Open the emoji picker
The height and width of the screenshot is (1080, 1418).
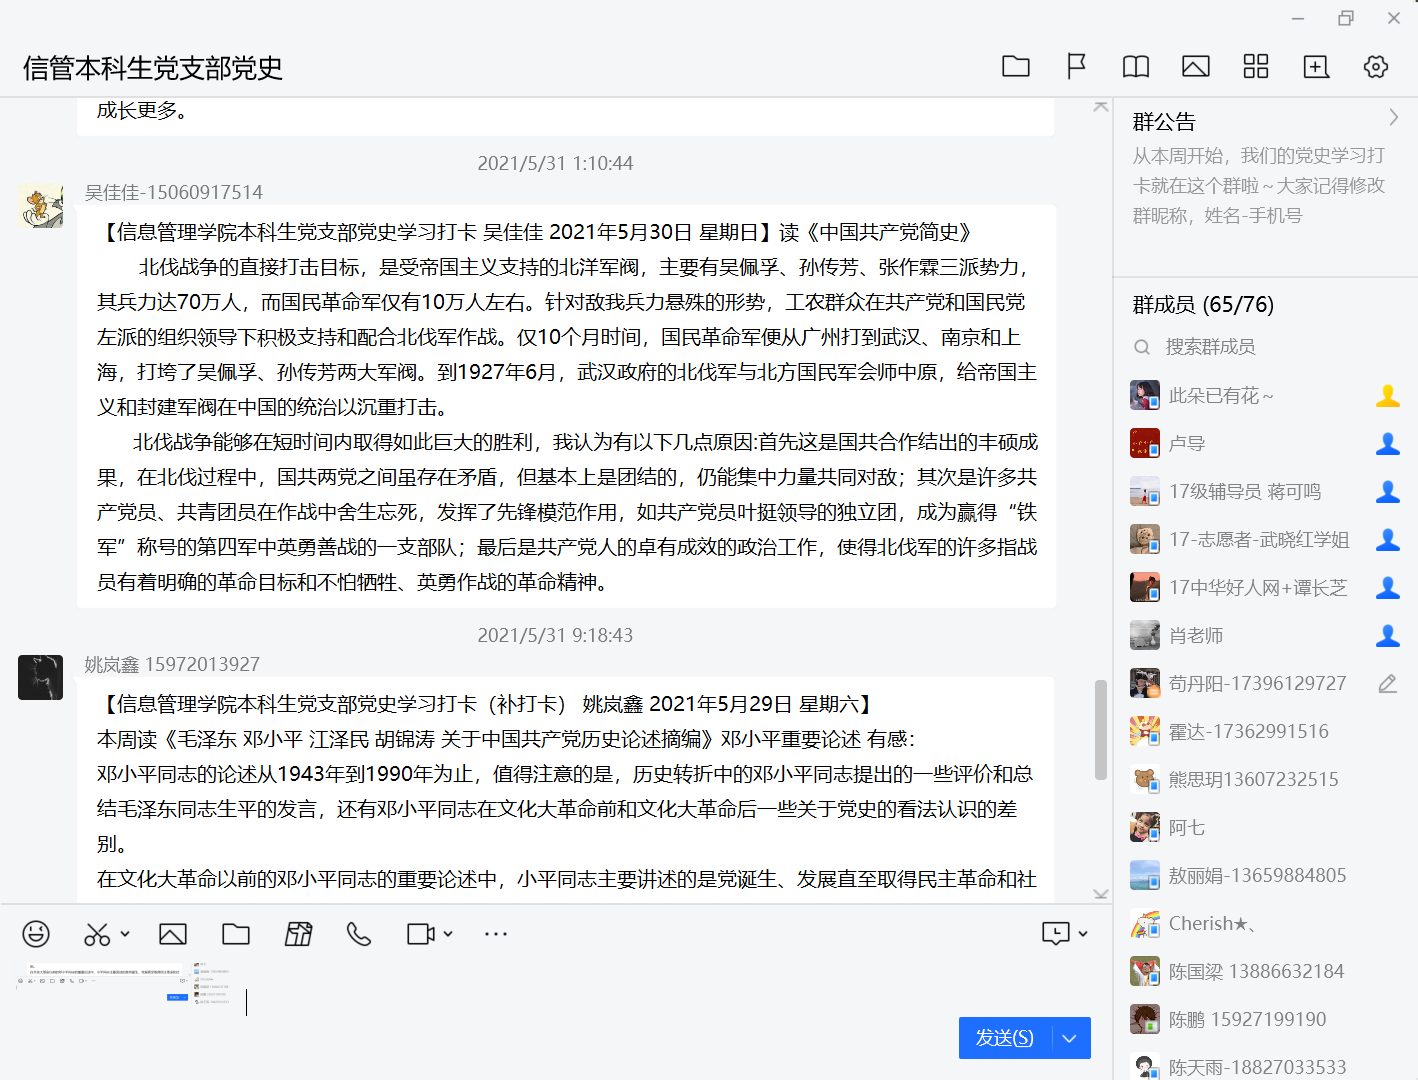(36, 934)
